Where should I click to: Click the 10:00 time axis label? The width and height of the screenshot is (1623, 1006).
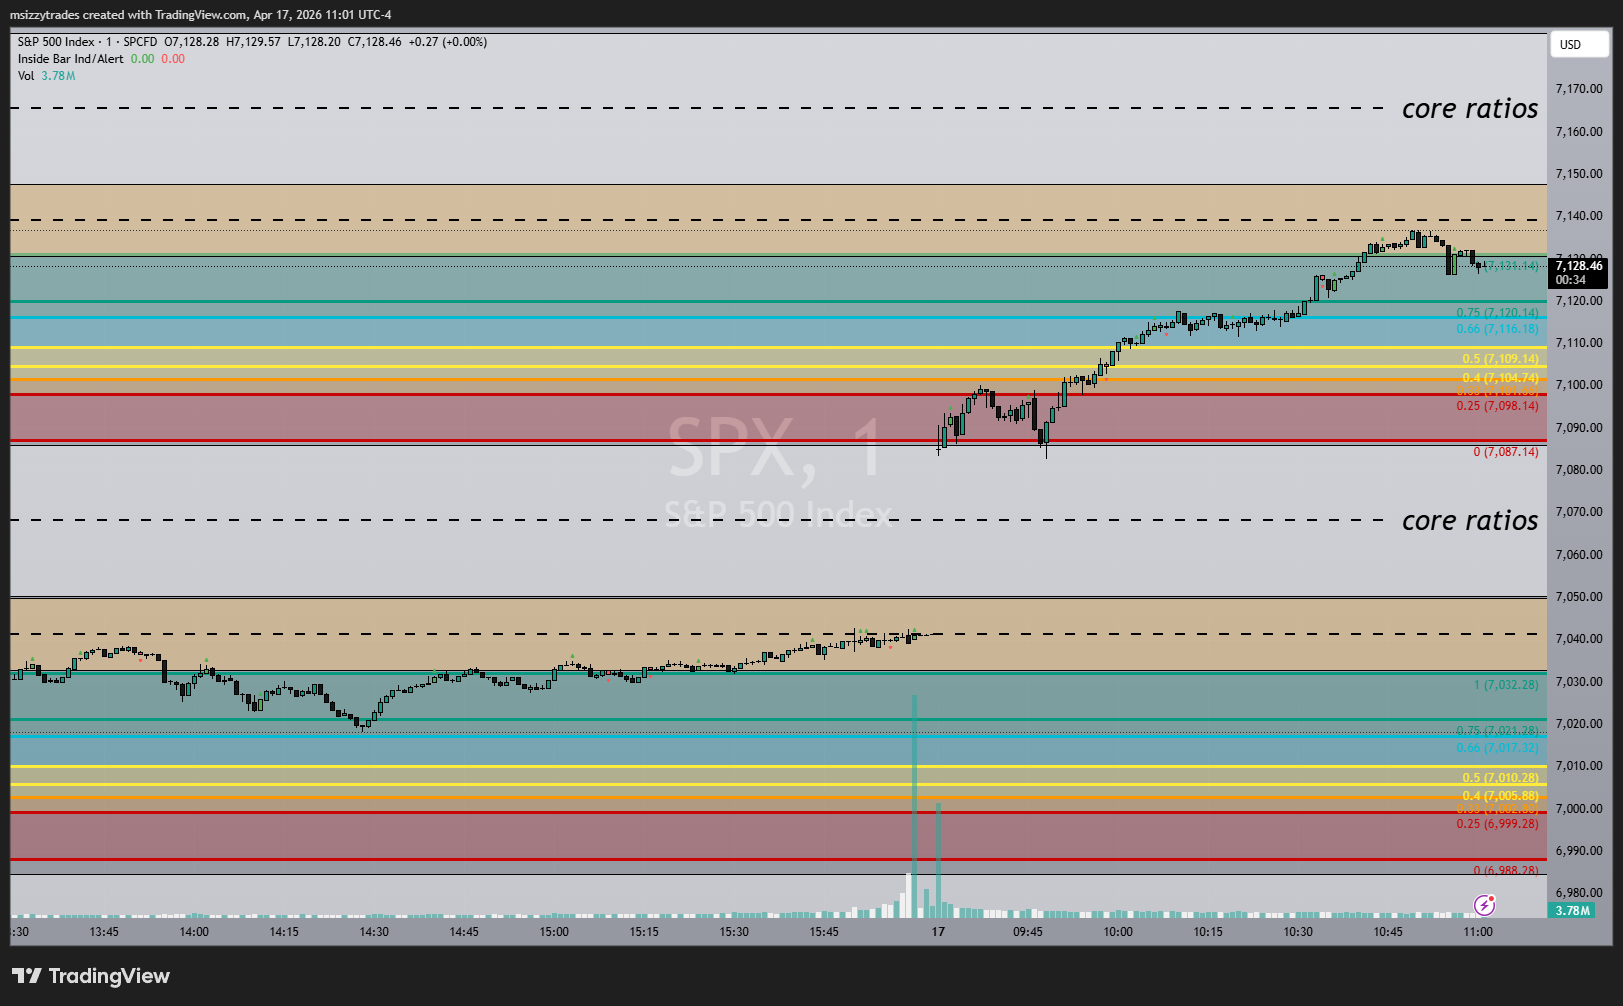tap(1118, 932)
